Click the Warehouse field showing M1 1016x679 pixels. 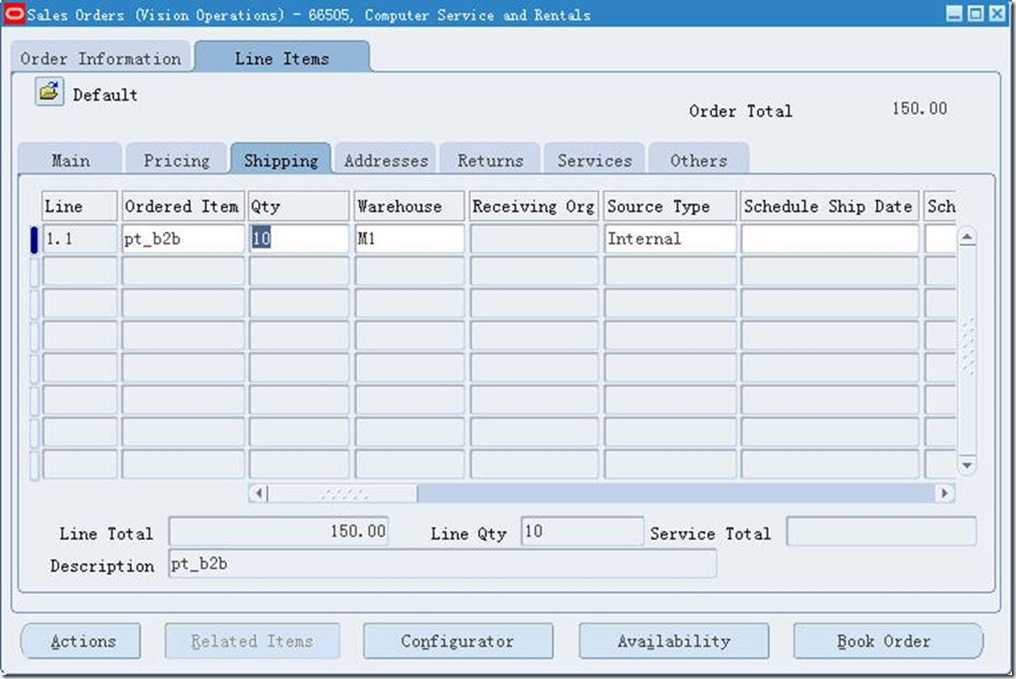(x=409, y=239)
